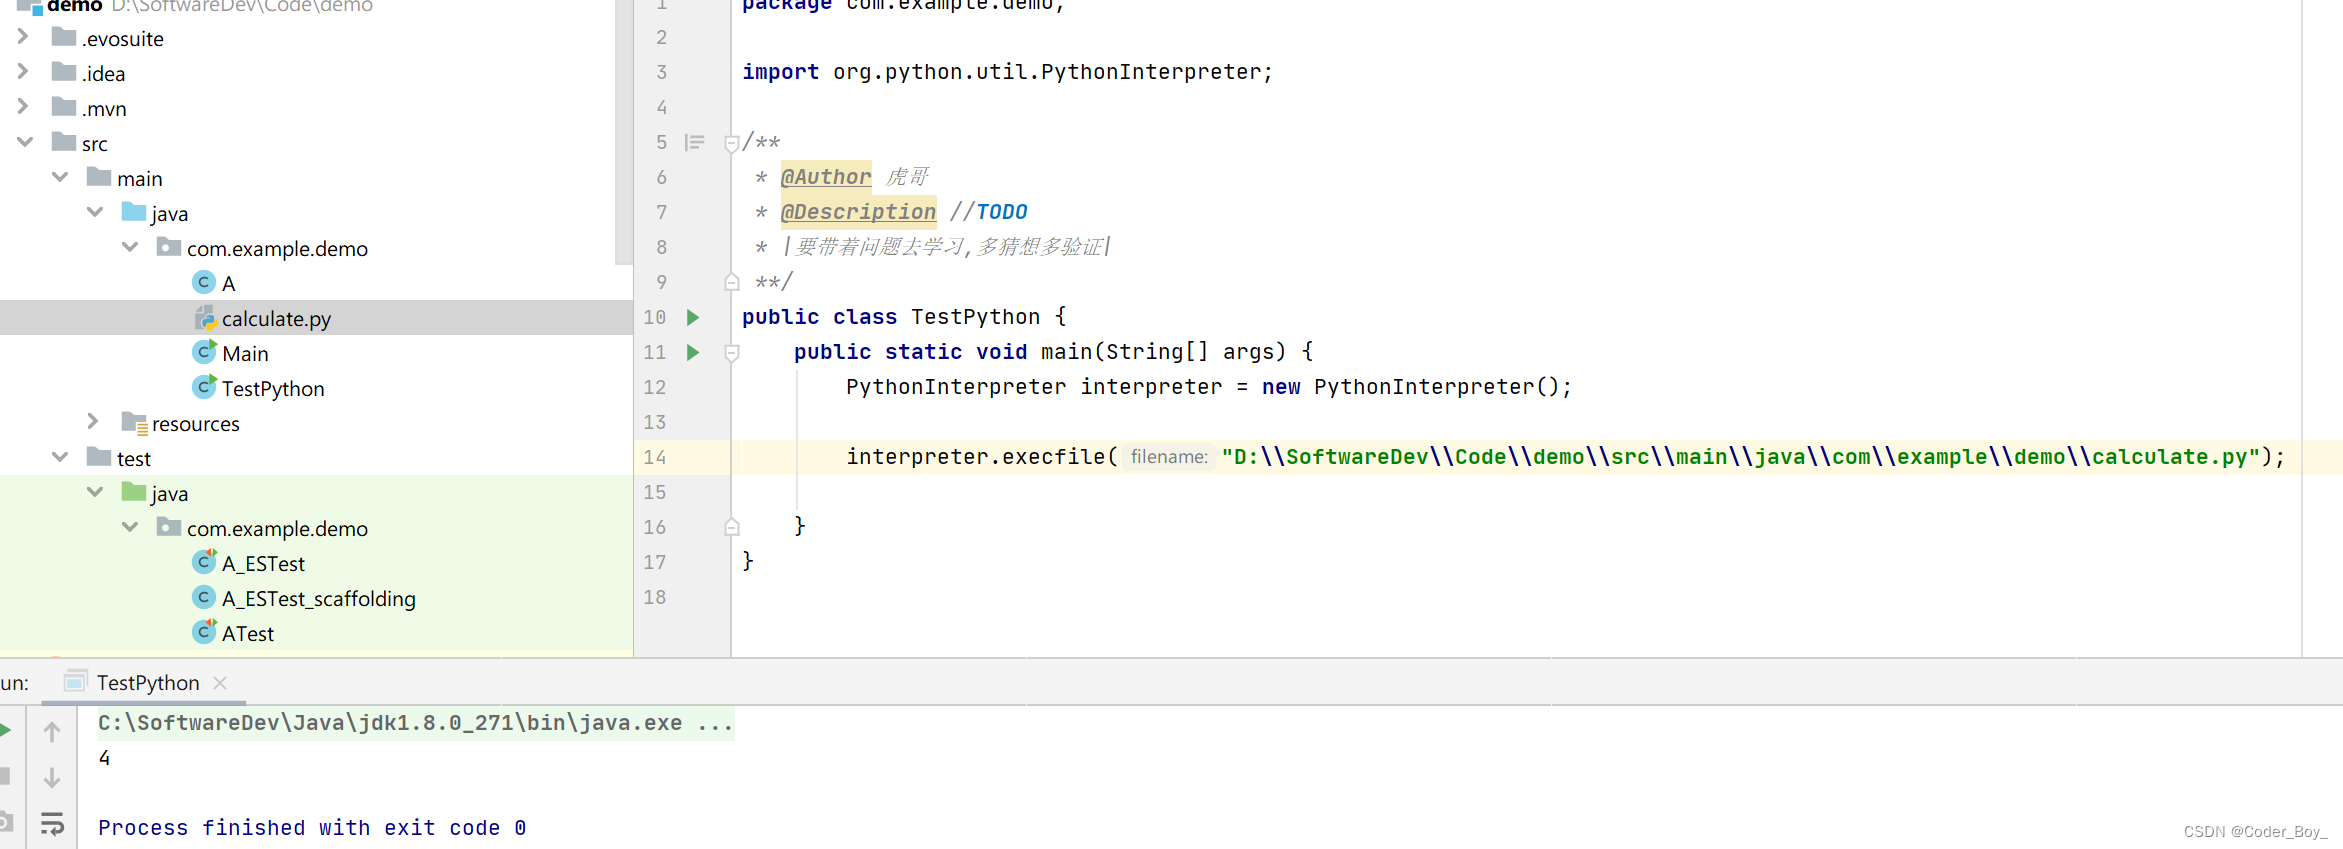This screenshot has height=849, width=2343.
Task: Run main method from line 11 gutter
Action: click(x=692, y=352)
